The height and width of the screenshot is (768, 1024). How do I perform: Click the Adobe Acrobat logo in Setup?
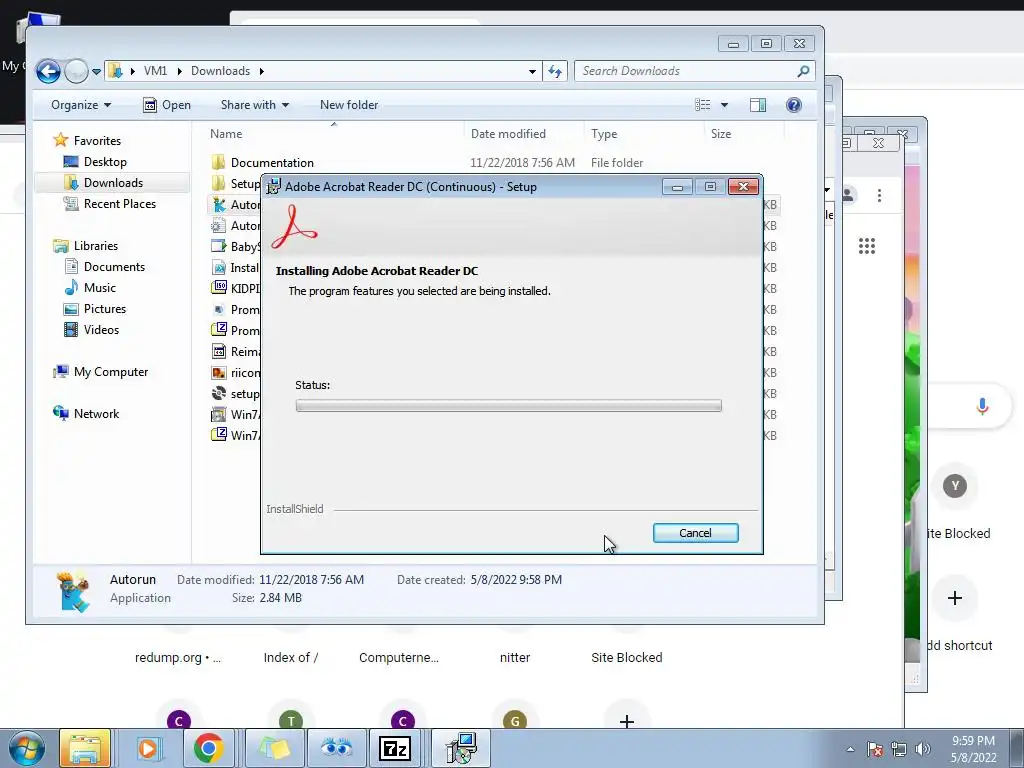point(294,227)
